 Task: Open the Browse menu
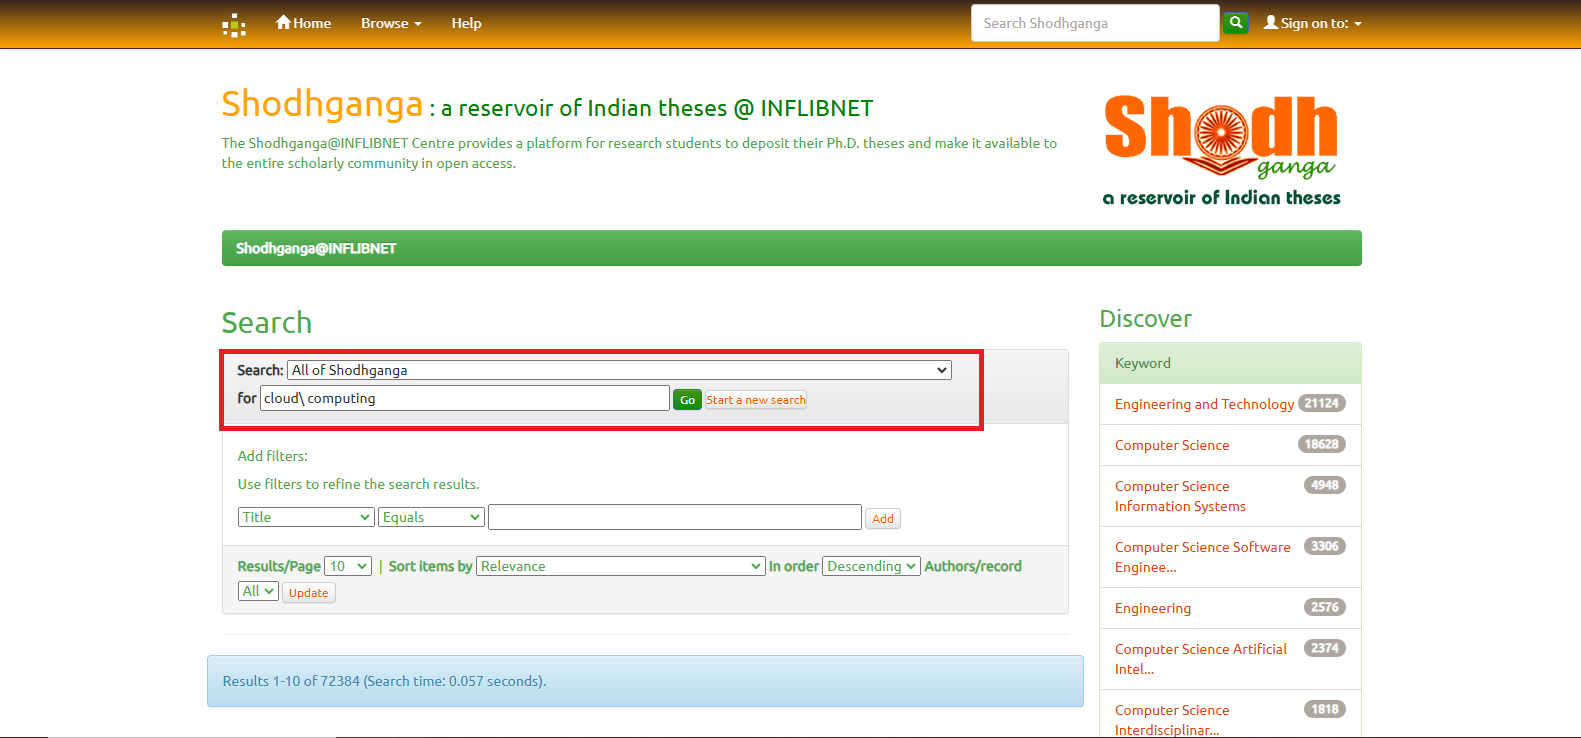[x=390, y=23]
